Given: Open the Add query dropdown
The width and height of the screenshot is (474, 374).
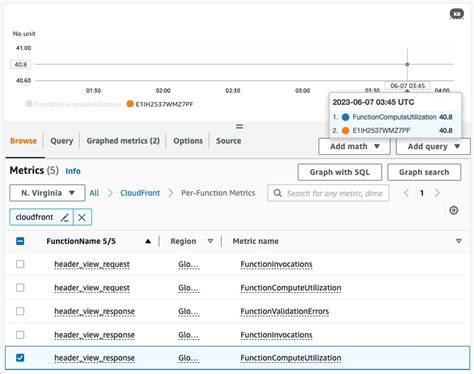Looking at the screenshot, I should click(x=433, y=146).
